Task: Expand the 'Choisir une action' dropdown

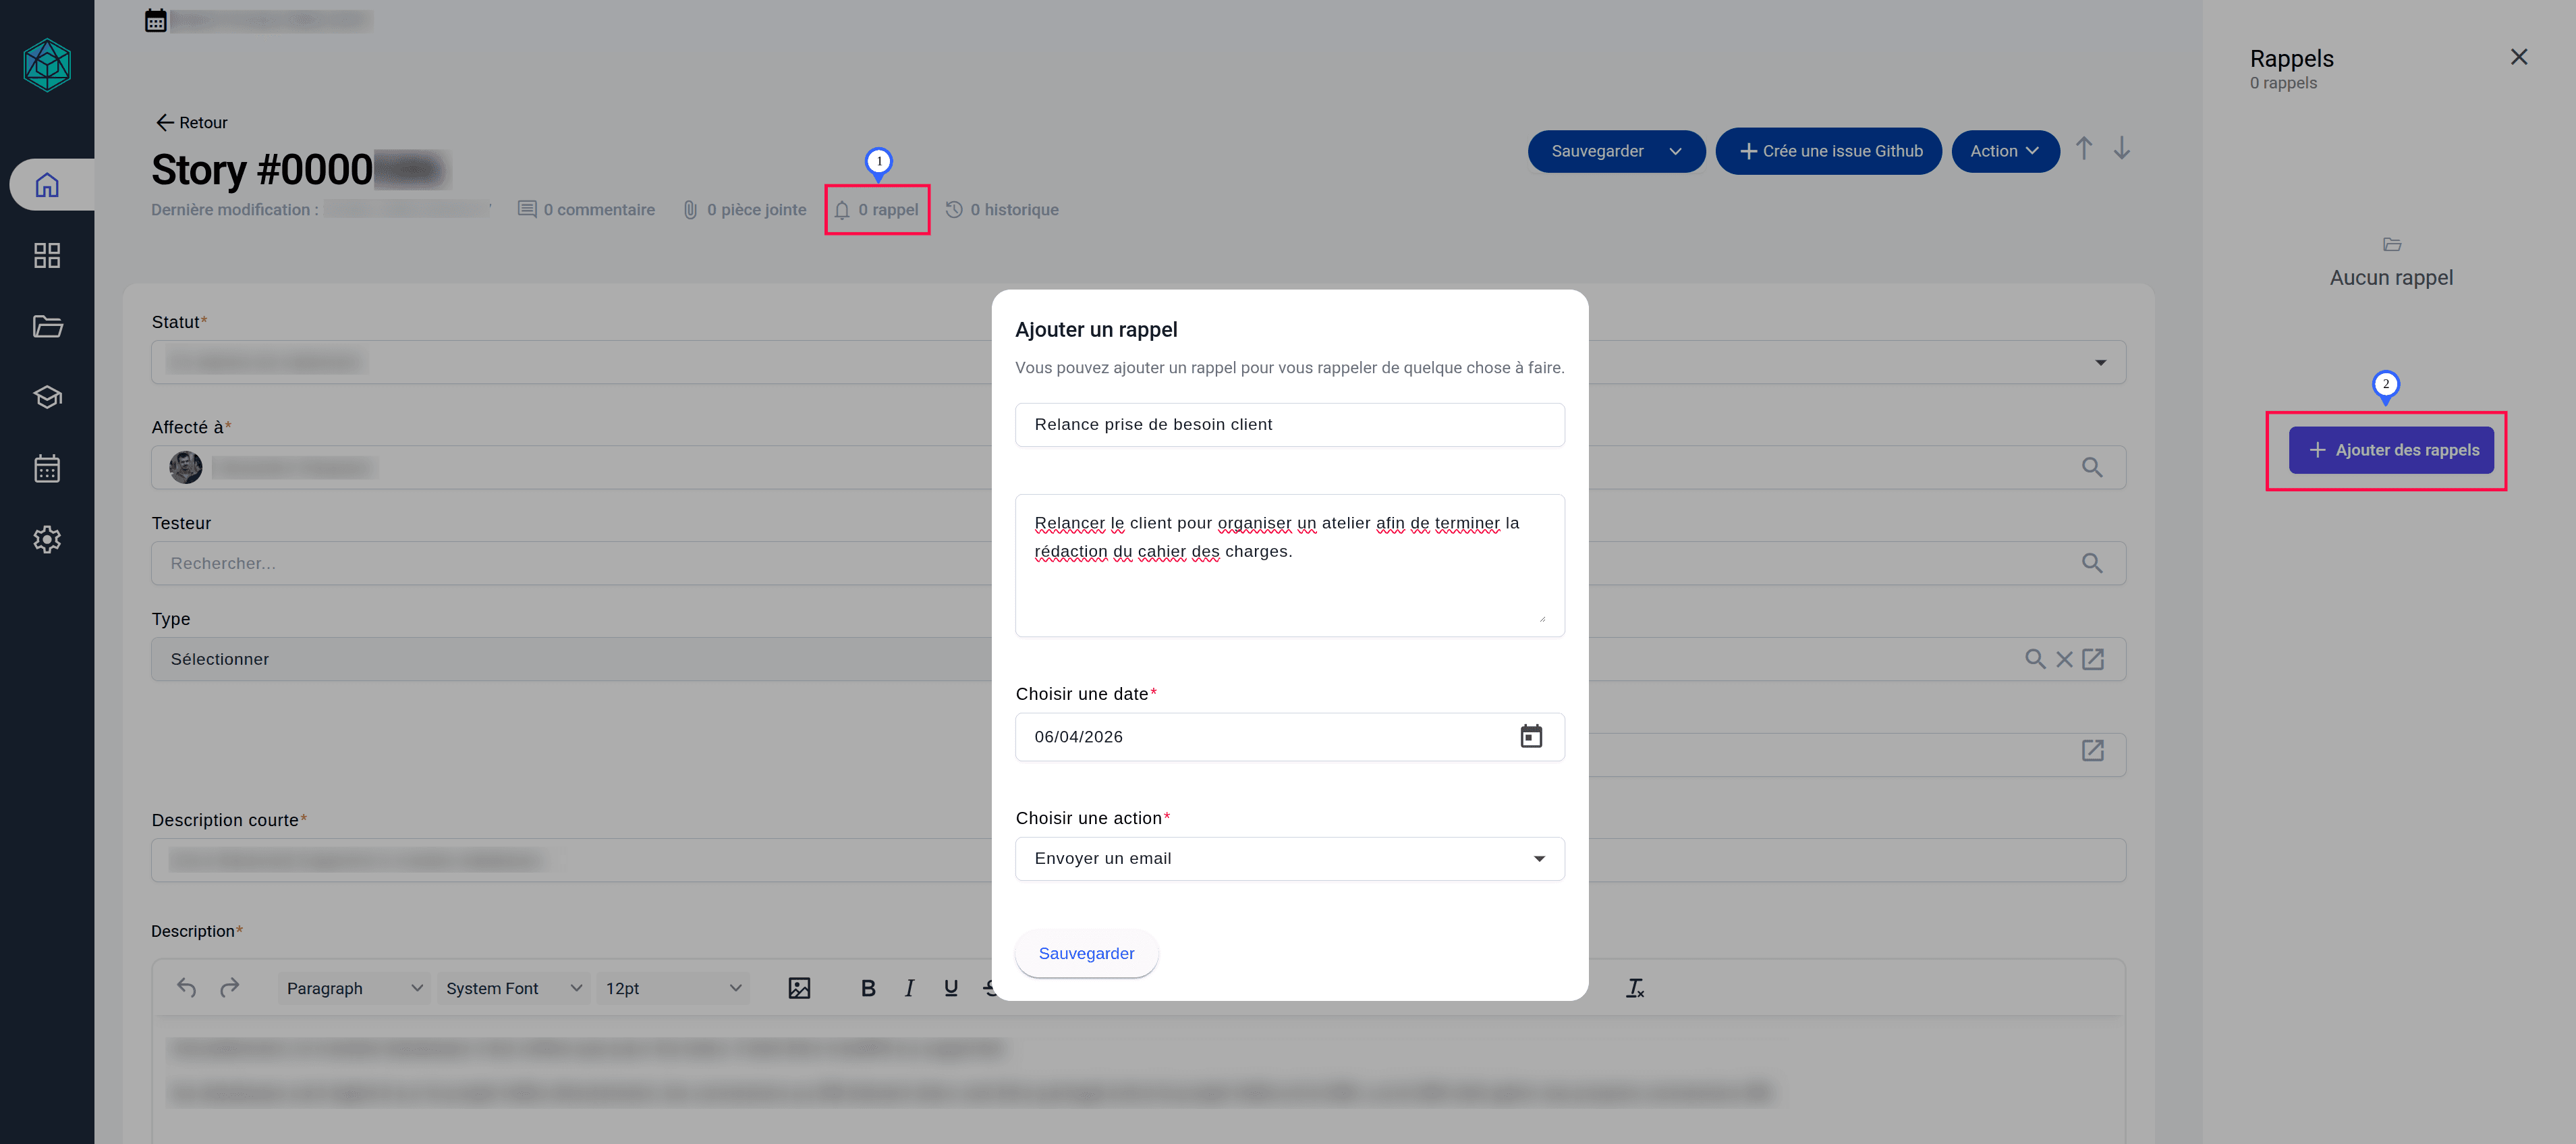Action: [1288, 858]
